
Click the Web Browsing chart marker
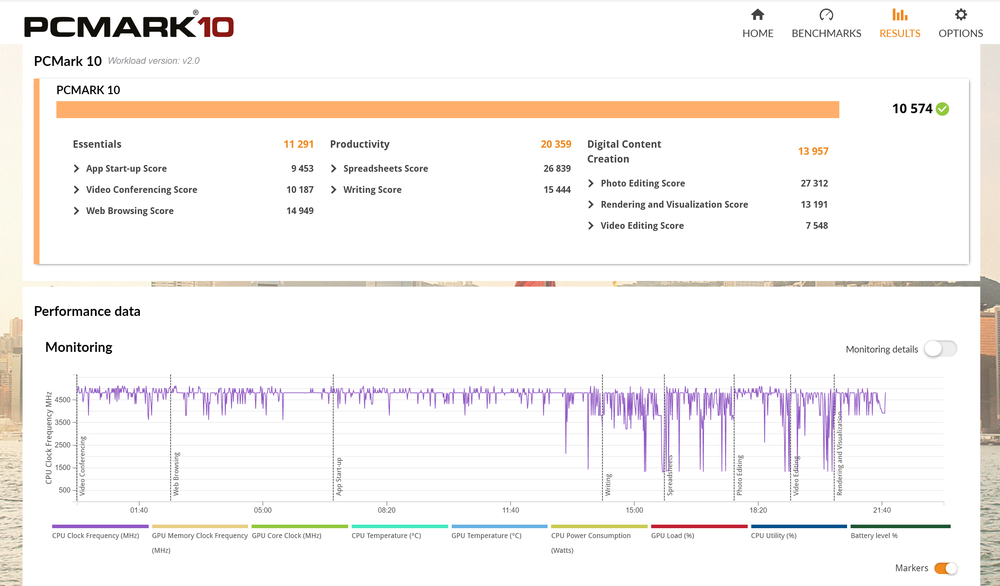coord(176,474)
